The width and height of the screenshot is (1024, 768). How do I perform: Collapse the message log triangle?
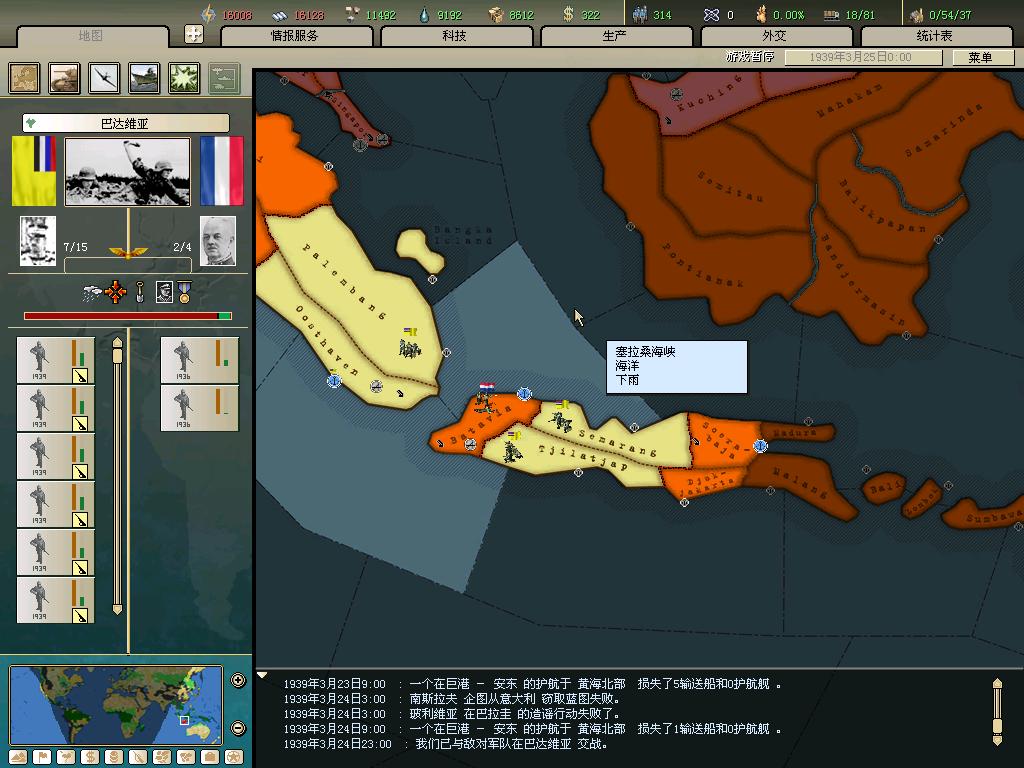point(262,675)
